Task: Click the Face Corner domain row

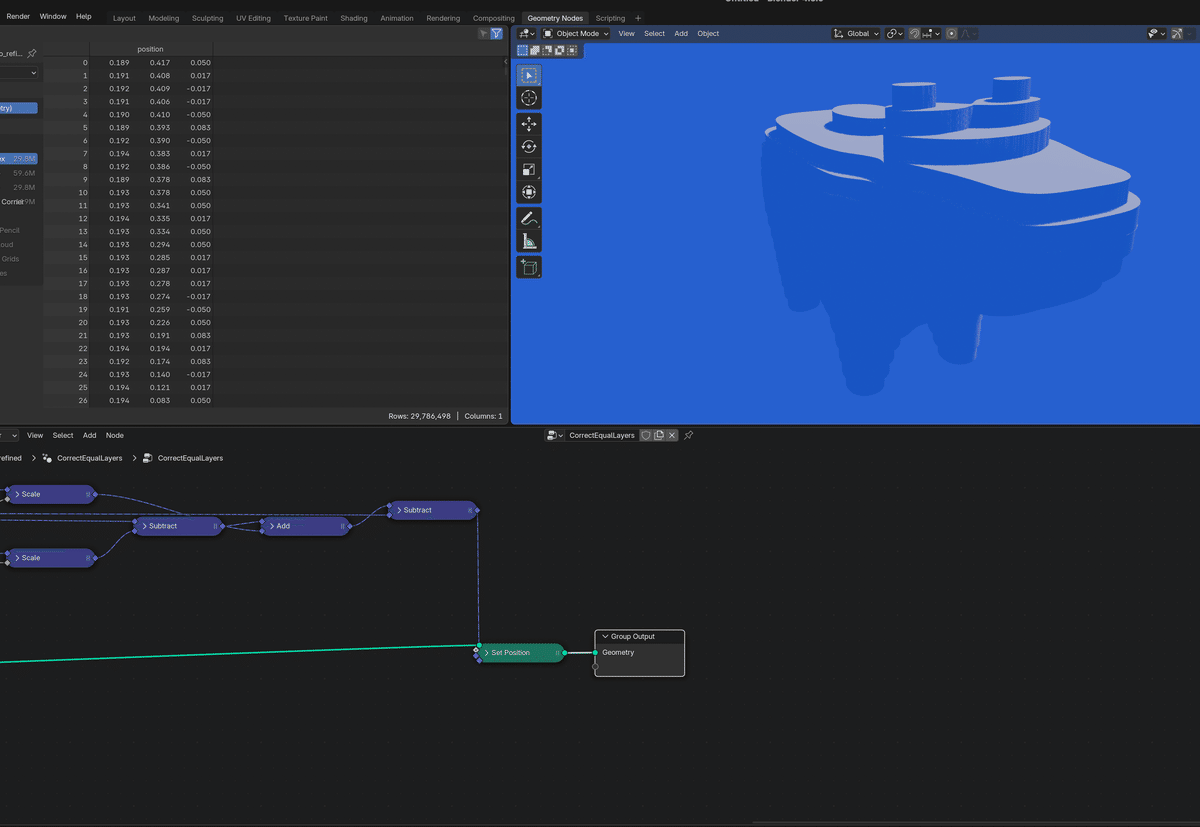Action: [x=18, y=201]
